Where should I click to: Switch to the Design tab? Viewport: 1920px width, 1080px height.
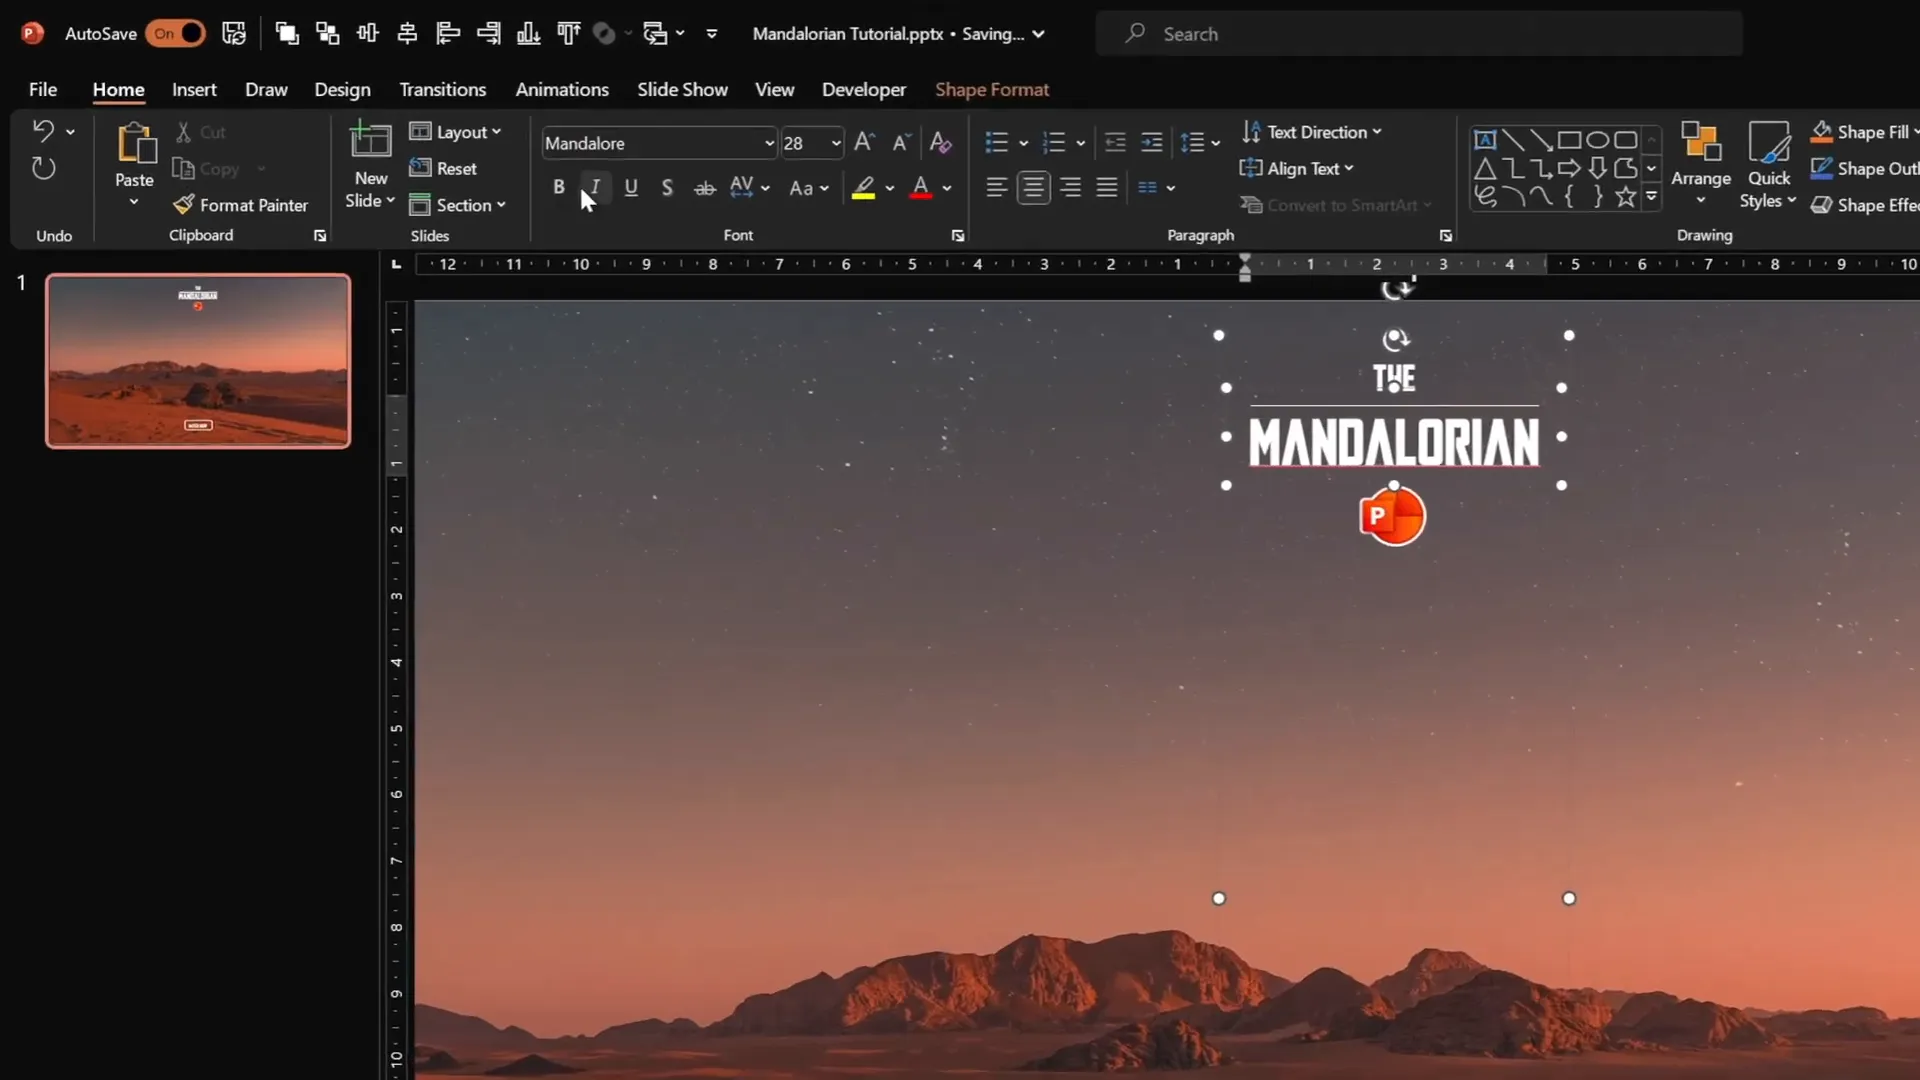(x=342, y=89)
